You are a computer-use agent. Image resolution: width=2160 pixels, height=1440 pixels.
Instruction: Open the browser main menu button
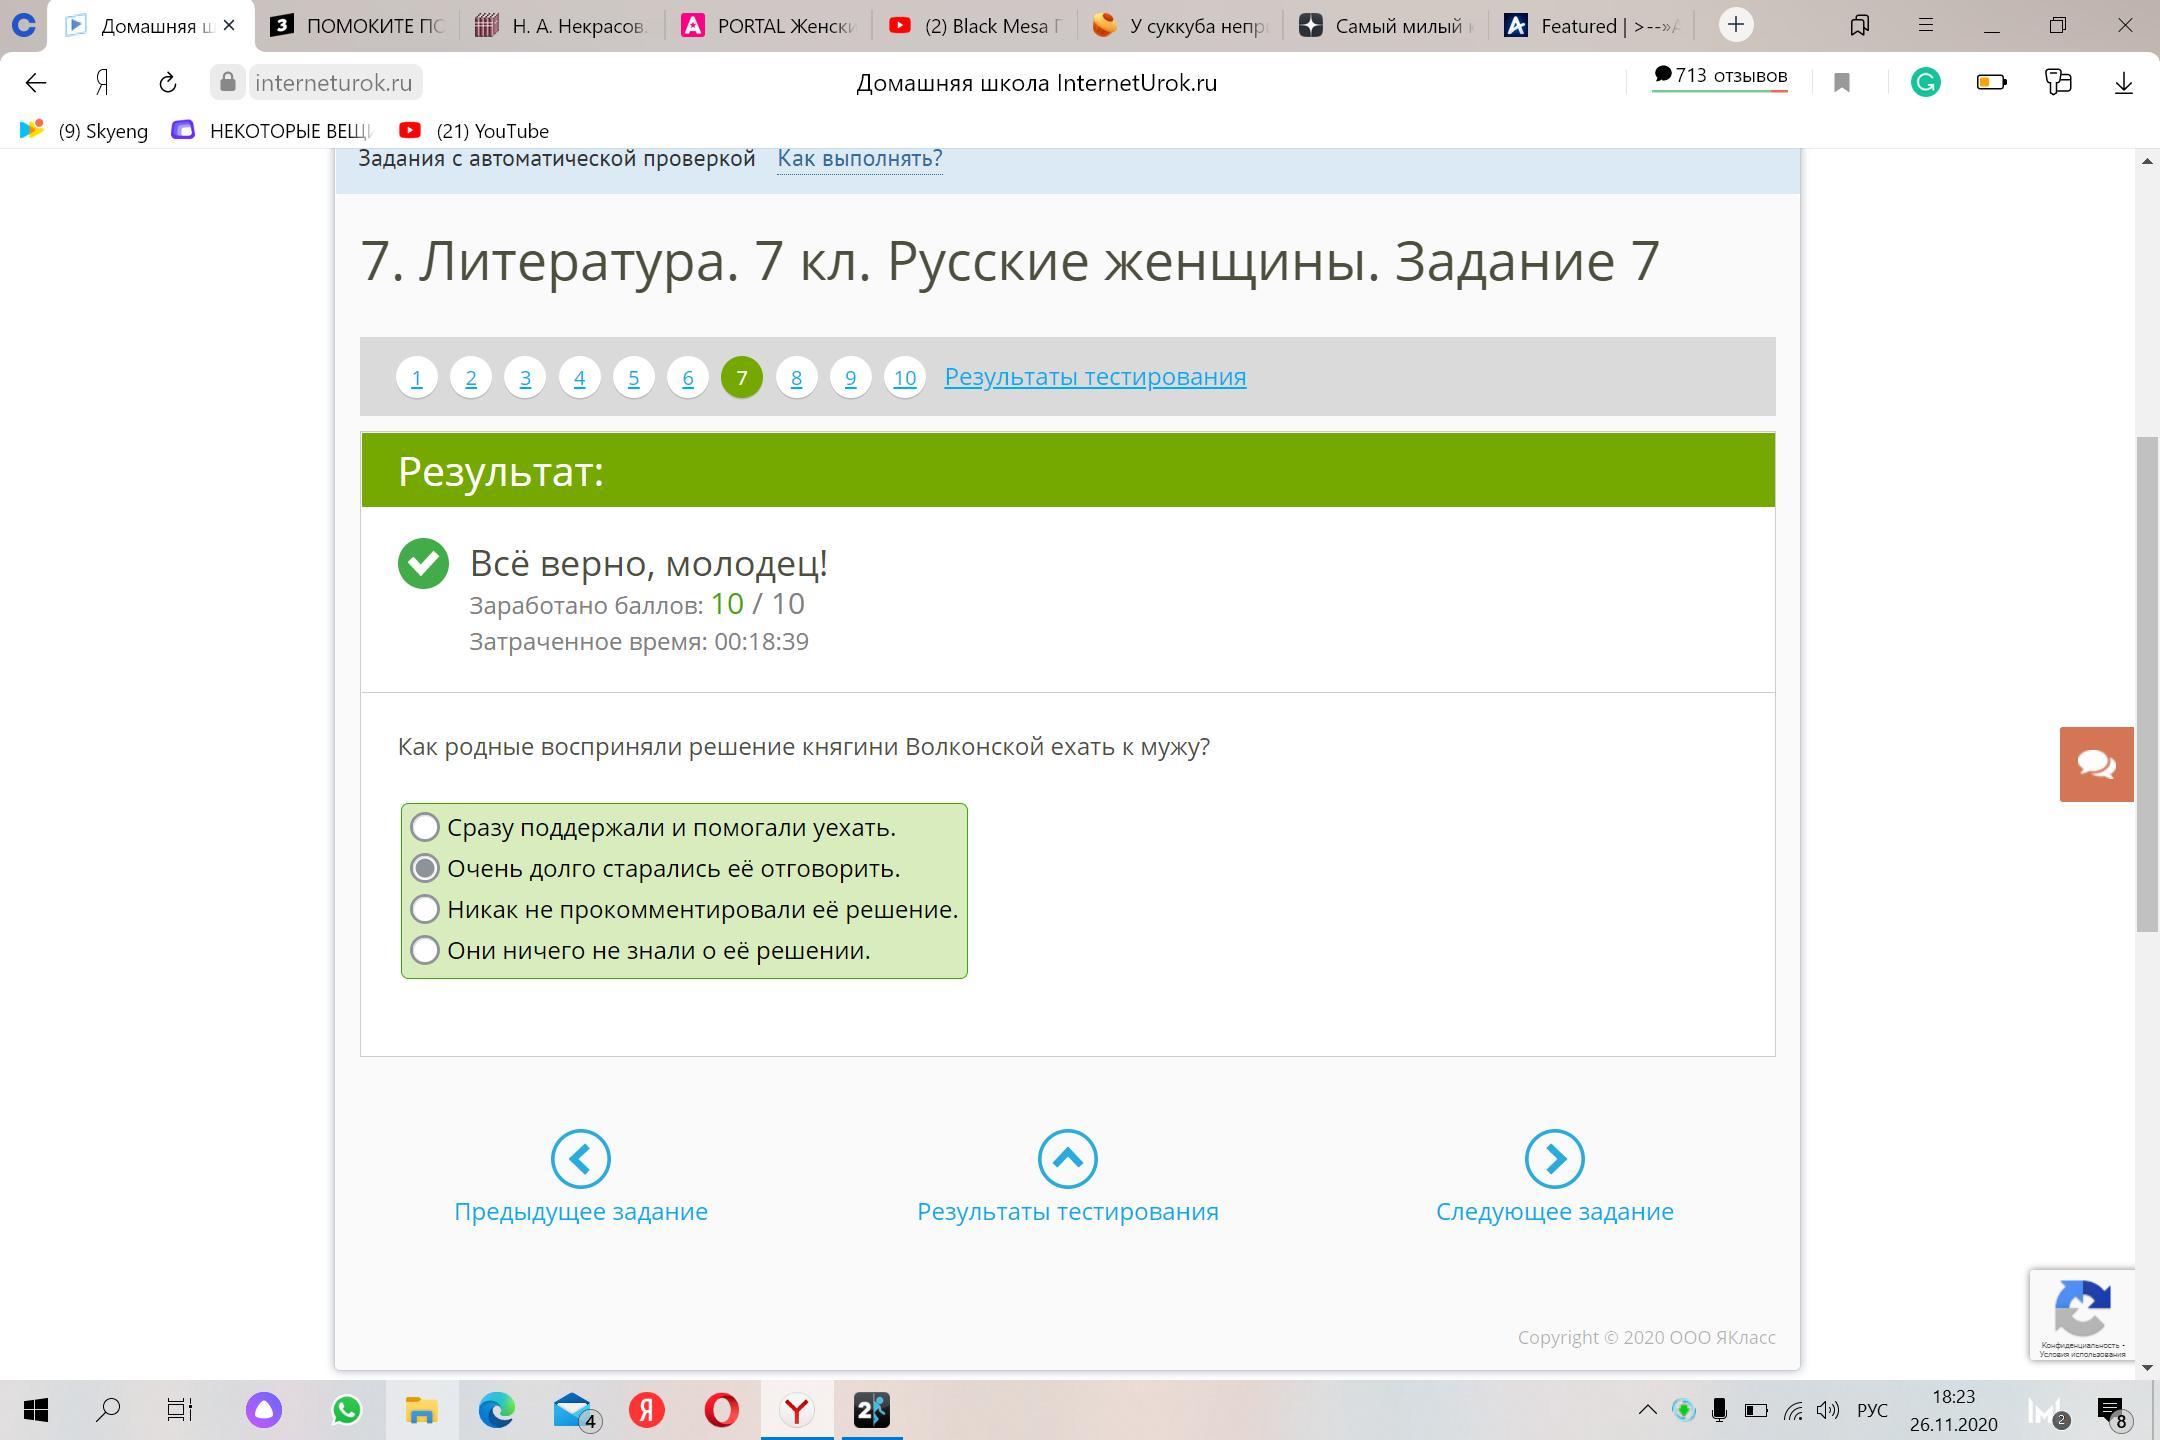coord(1925,26)
